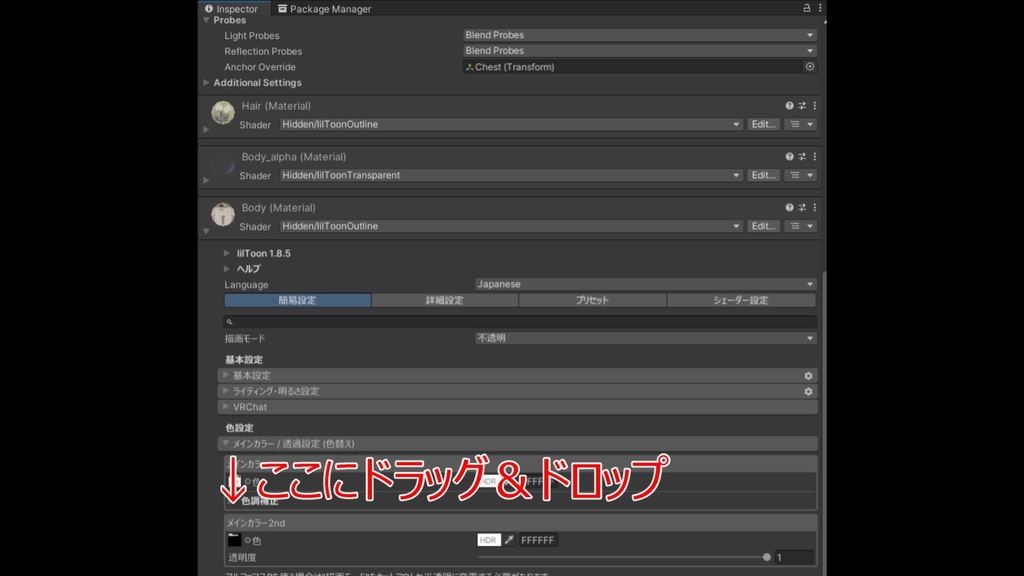The width and height of the screenshot is (1024, 576).
Task: Click the gear icon on the ライティング・明るさ設定 row
Action: pyautogui.click(x=807, y=391)
